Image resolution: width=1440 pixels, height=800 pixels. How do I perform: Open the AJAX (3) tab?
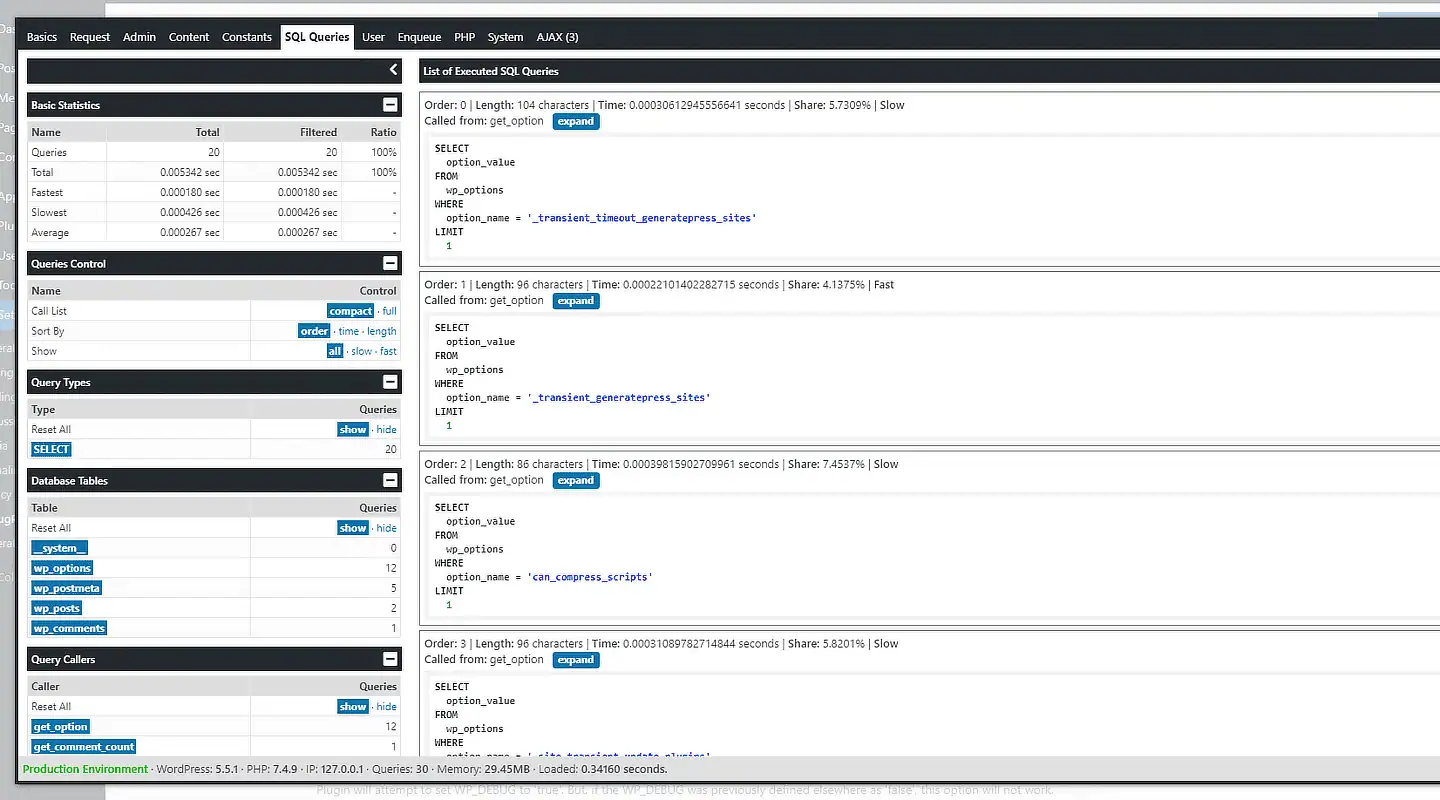557,37
